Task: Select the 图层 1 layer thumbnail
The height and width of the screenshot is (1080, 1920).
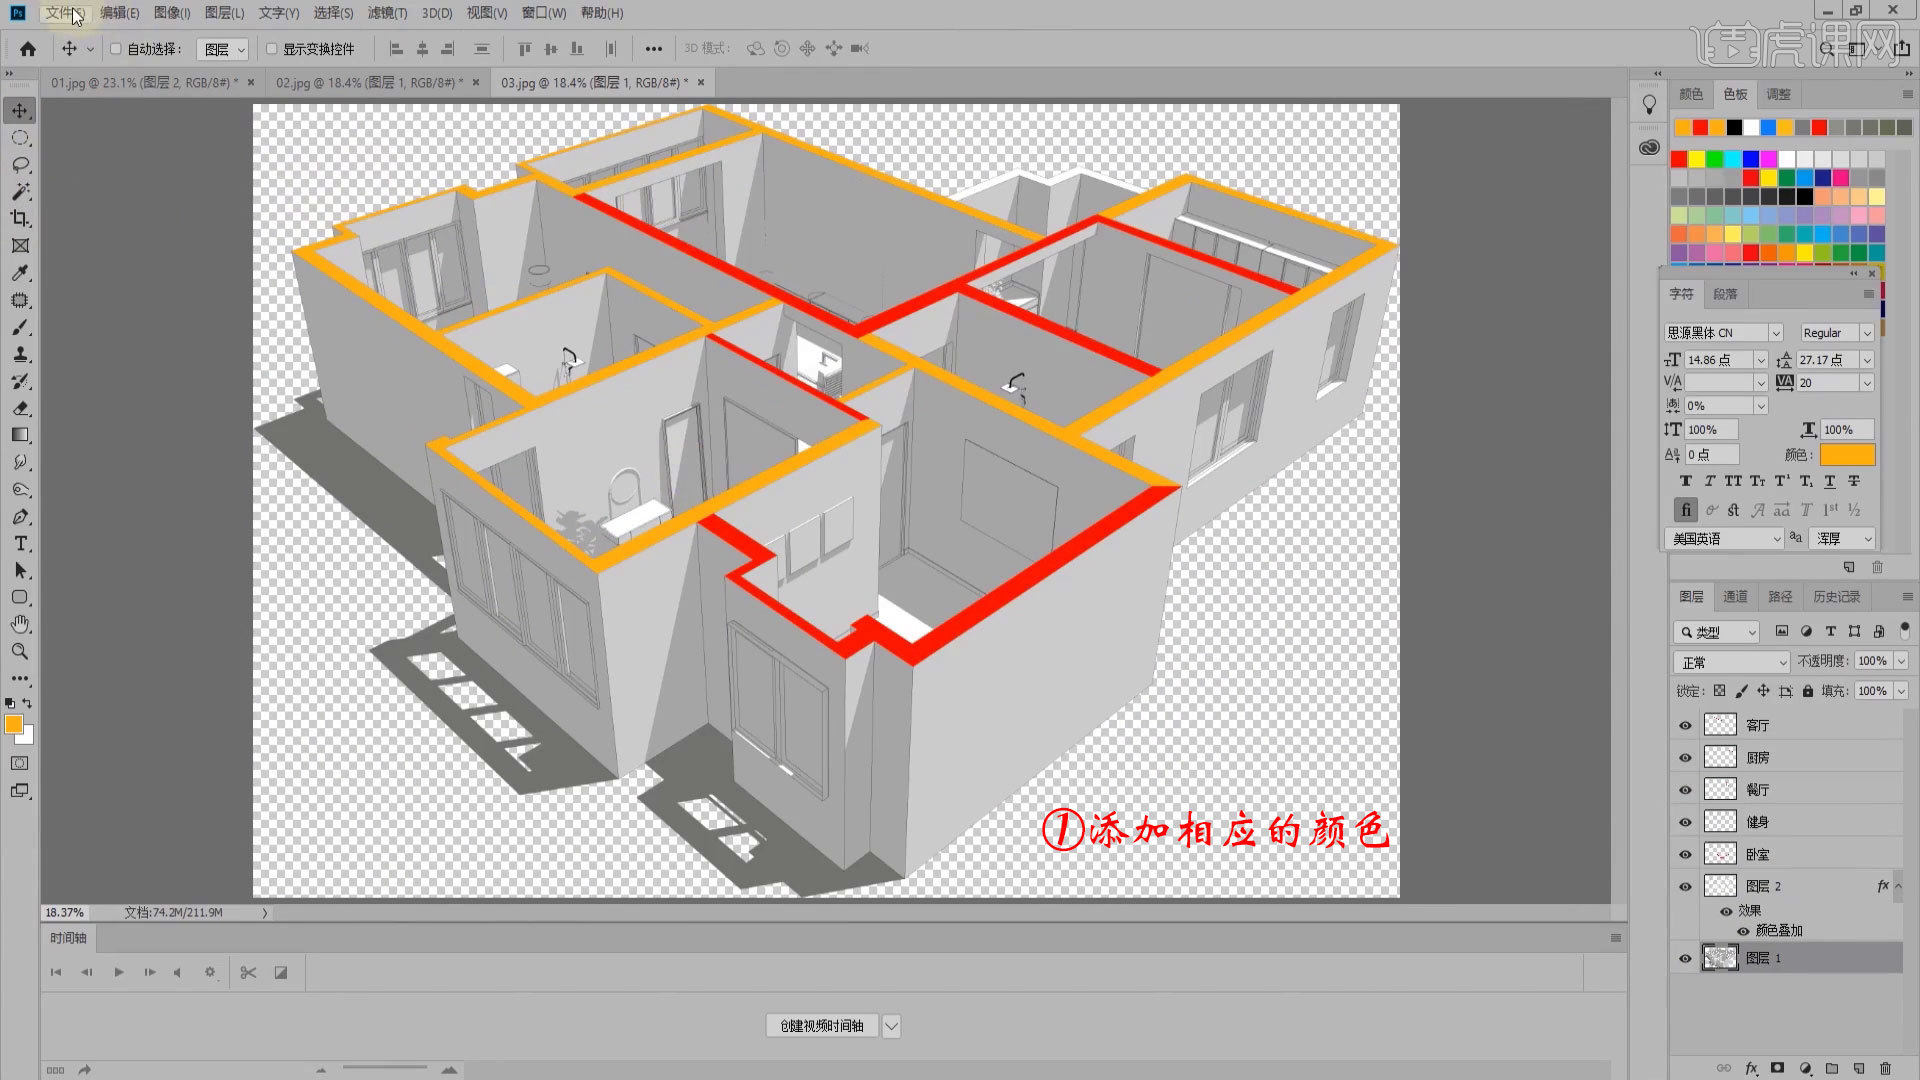Action: (1720, 958)
